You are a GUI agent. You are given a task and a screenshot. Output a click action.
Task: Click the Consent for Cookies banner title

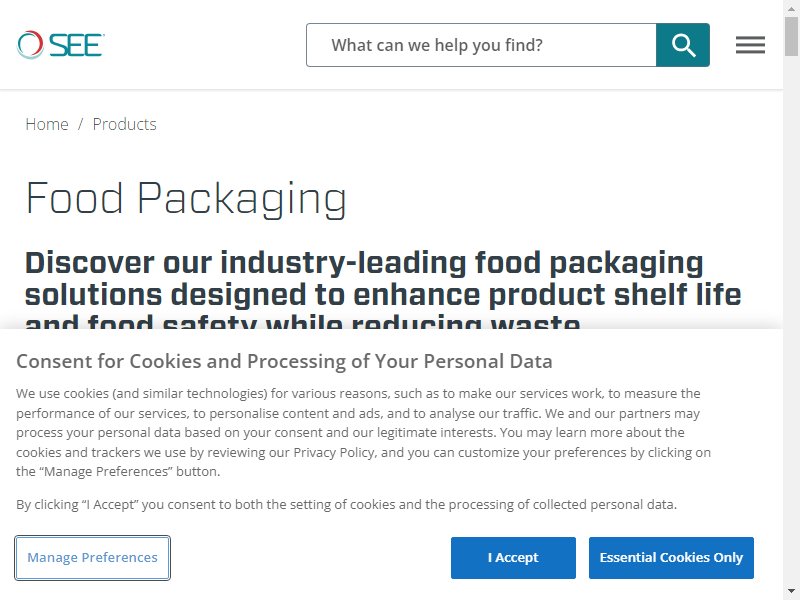click(284, 361)
